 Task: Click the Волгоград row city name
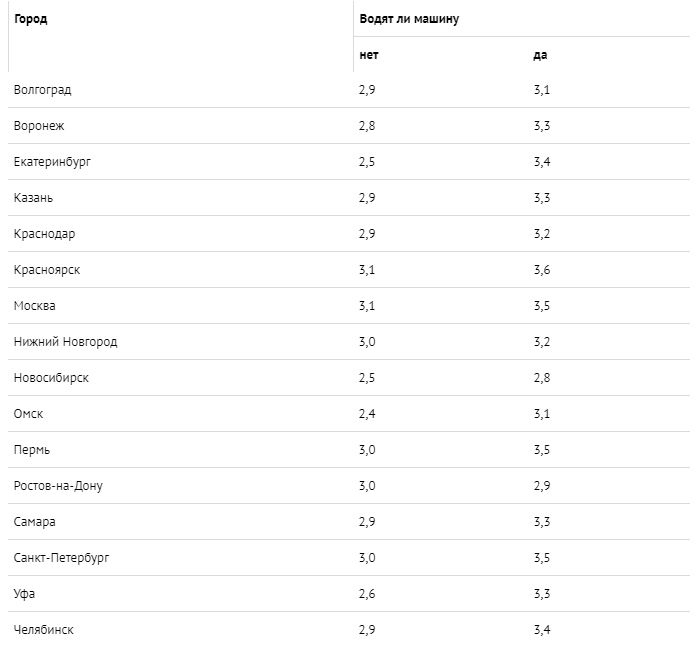click(x=42, y=90)
